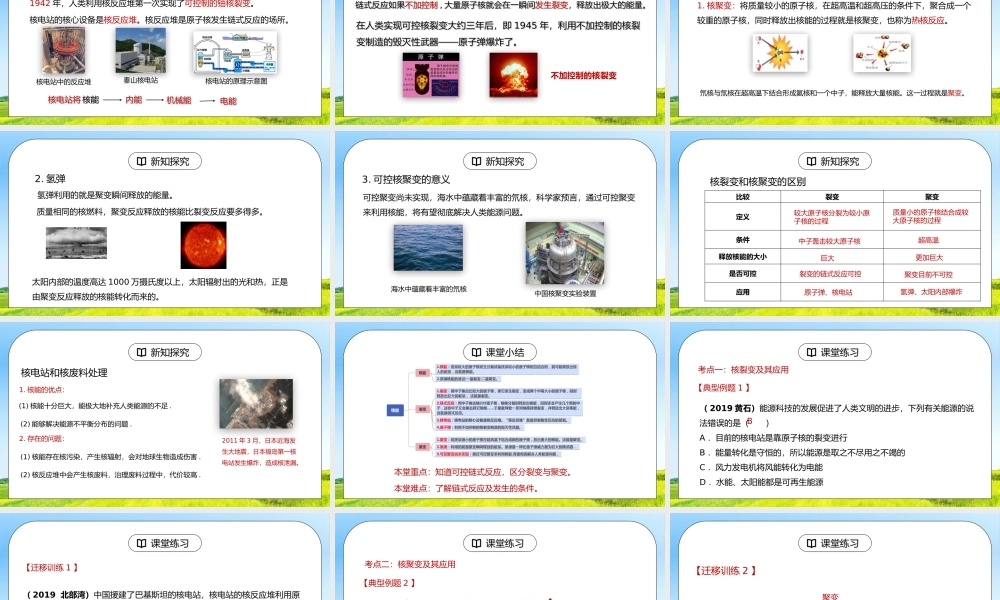
Task: Click the label 【迁移训练 2】
Action: click(x=726, y=571)
